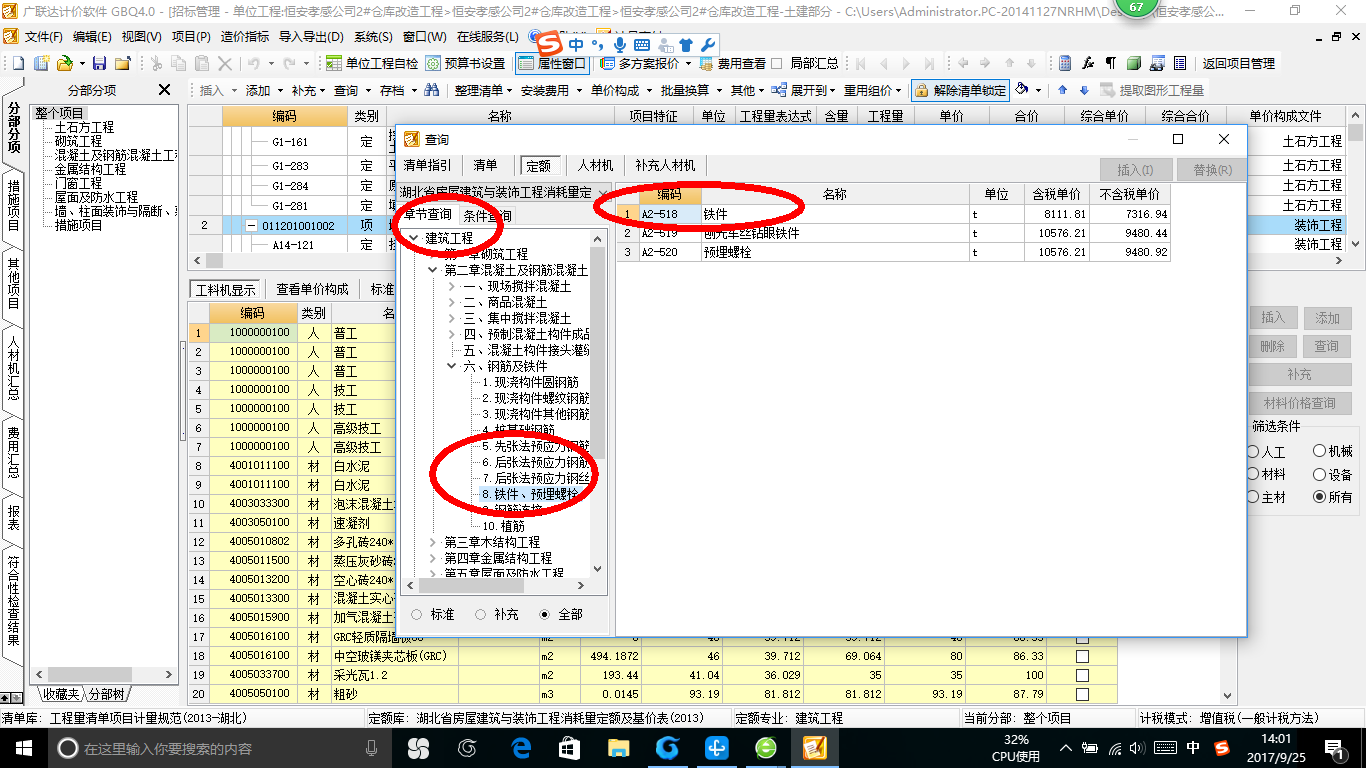This screenshot has width=1366, height=768.
Task: Click the blue move-up arrow icon
Action: 1062,90
